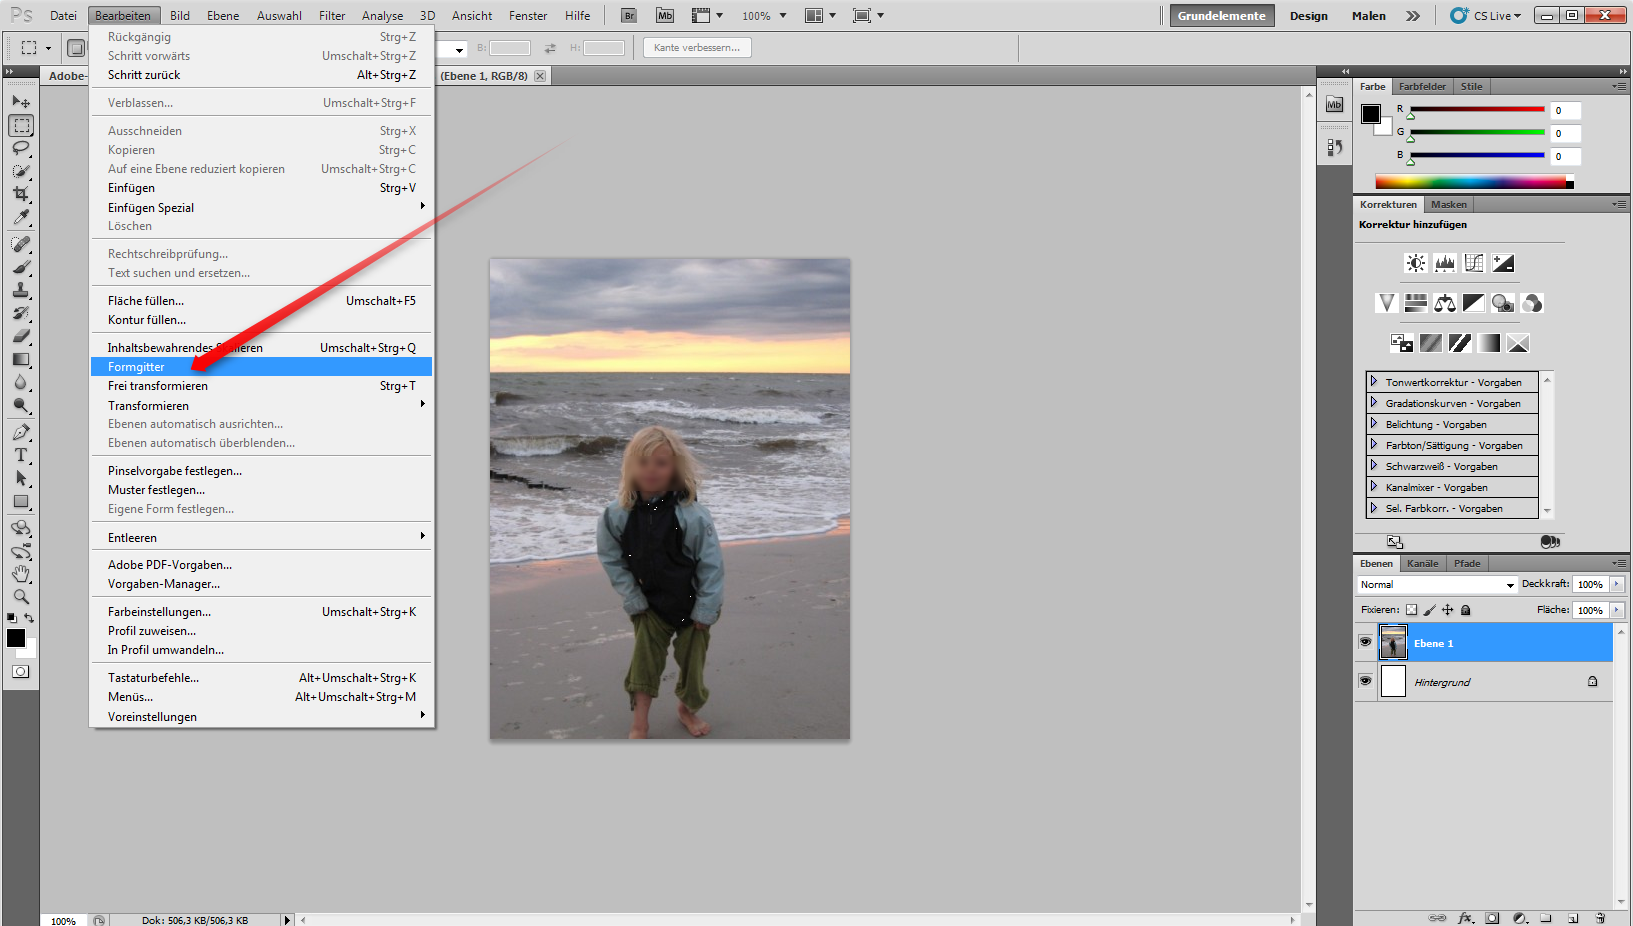Select the Horizontal Type tool

tap(21, 455)
